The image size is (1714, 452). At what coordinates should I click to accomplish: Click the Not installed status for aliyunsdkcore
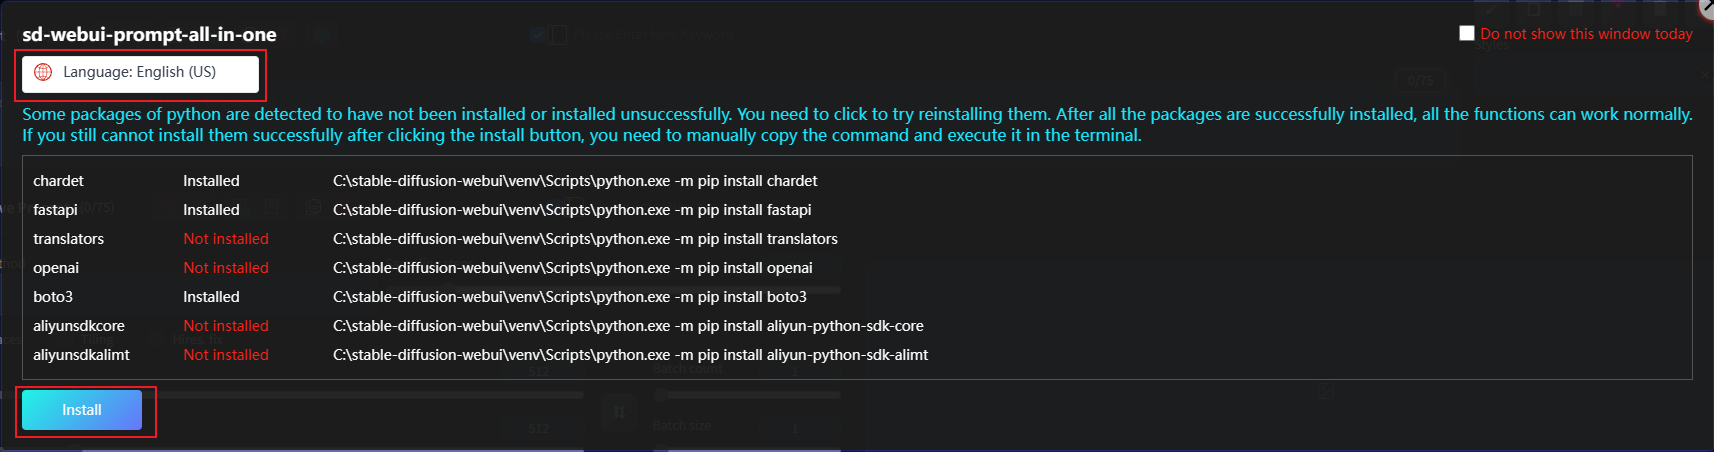coord(226,326)
